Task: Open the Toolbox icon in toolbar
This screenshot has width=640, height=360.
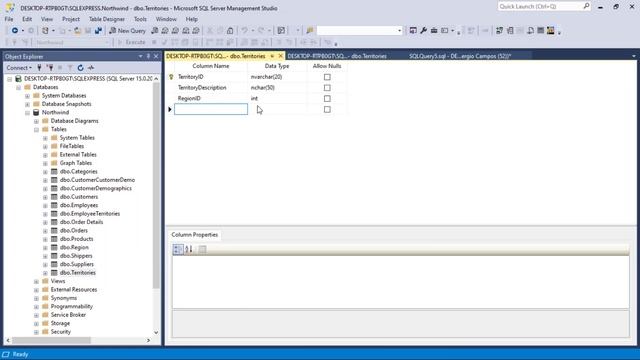Action: (x=434, y=31)
